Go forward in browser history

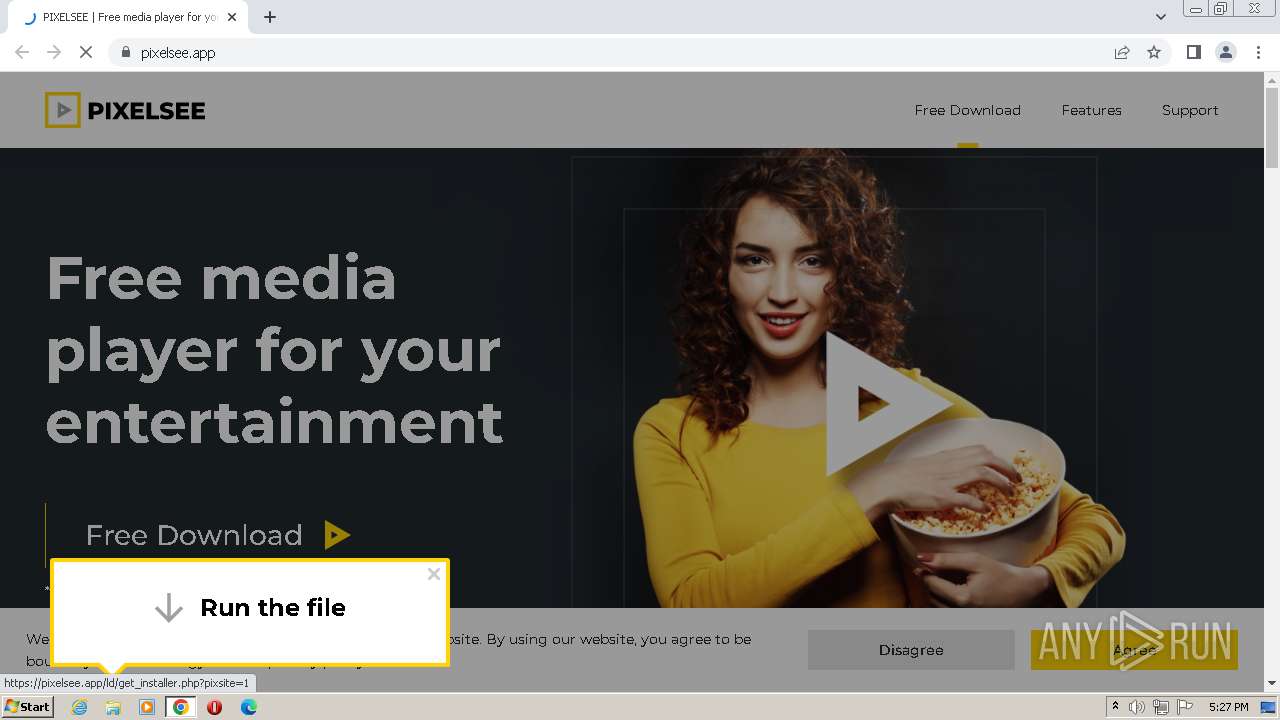[54, 53]
